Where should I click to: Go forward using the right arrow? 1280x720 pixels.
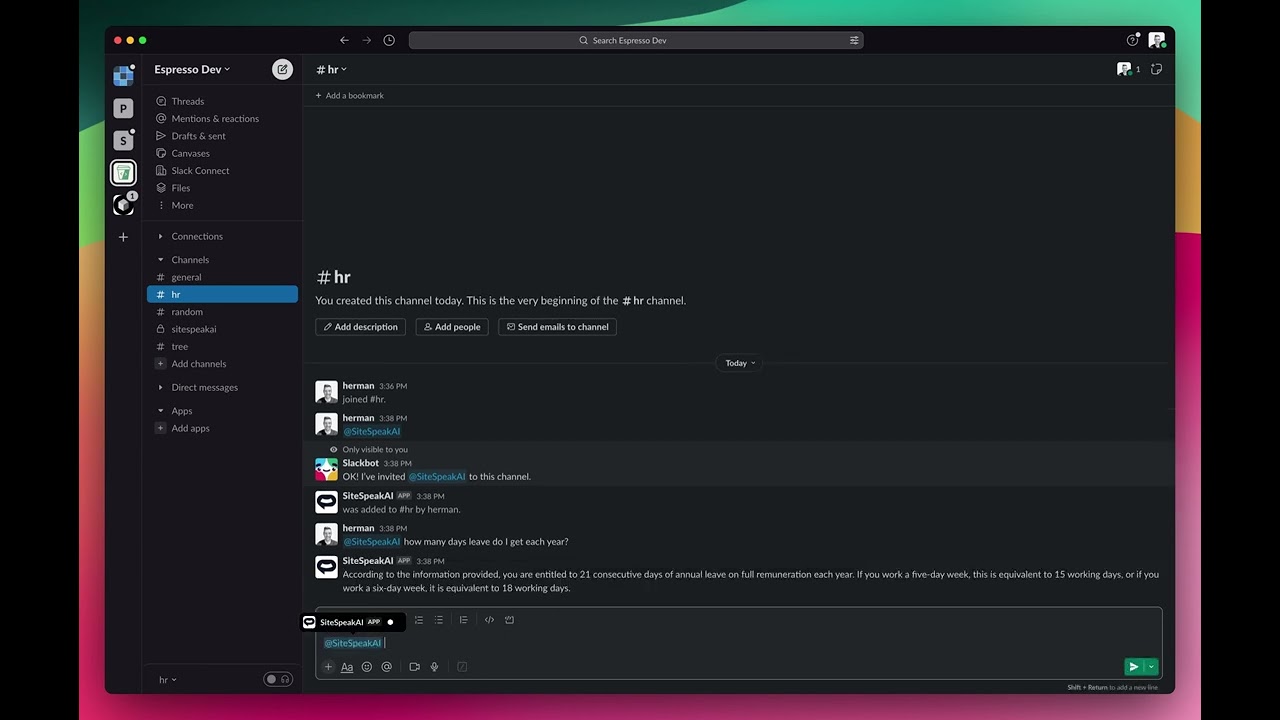click(x=367, y=40)
